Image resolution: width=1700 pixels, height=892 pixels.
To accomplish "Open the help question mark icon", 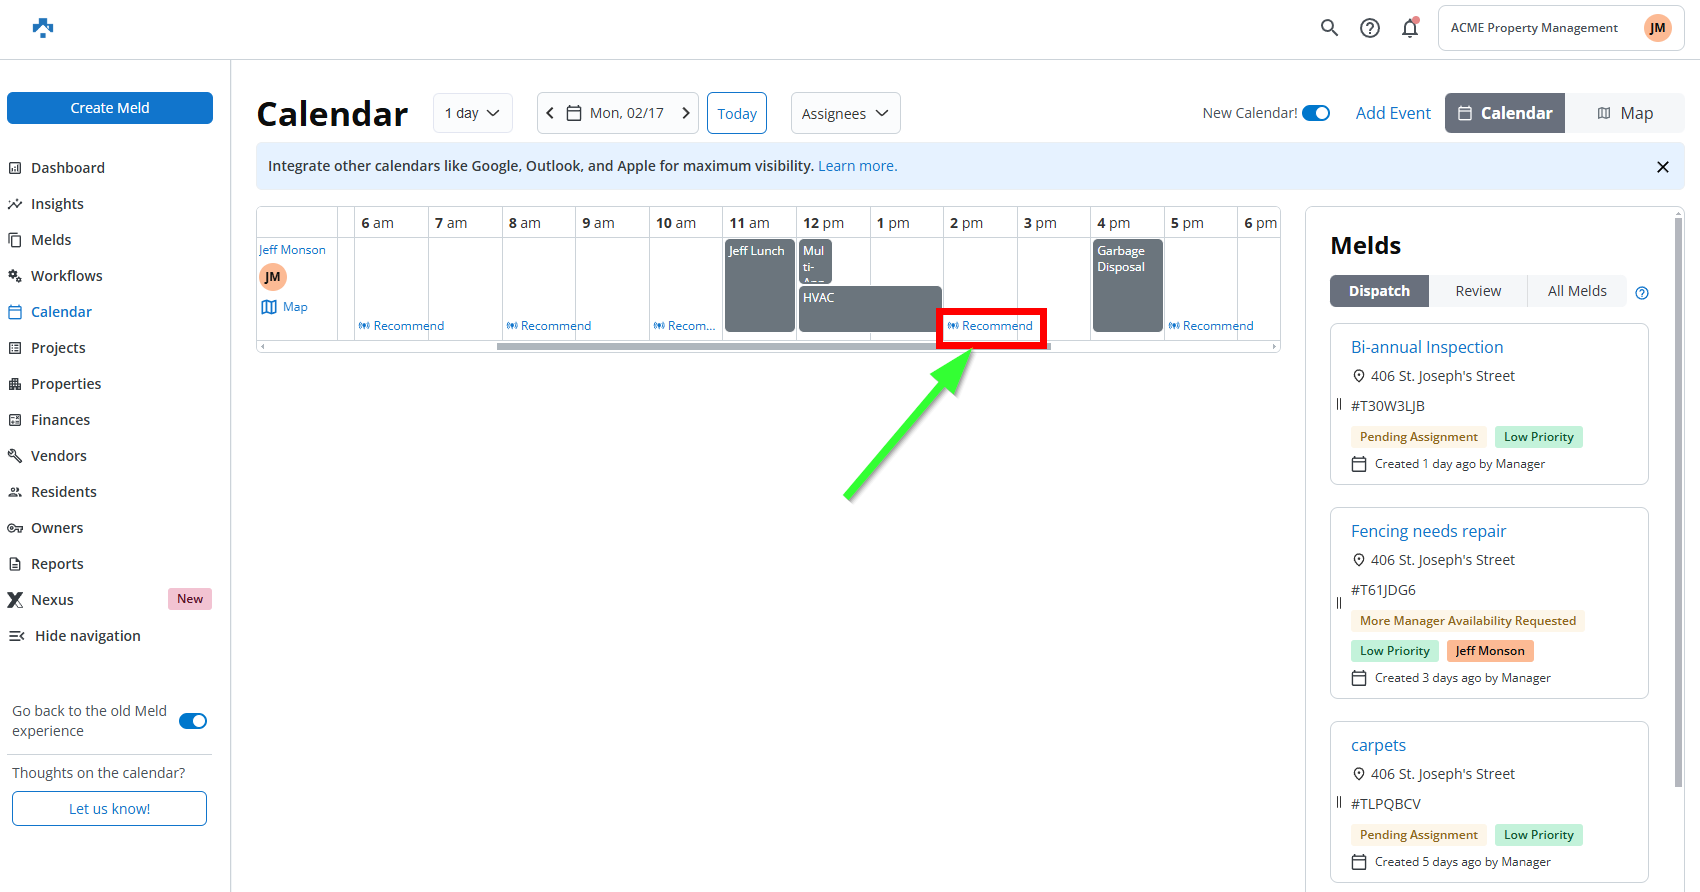I will click(x=1370, y=28).
